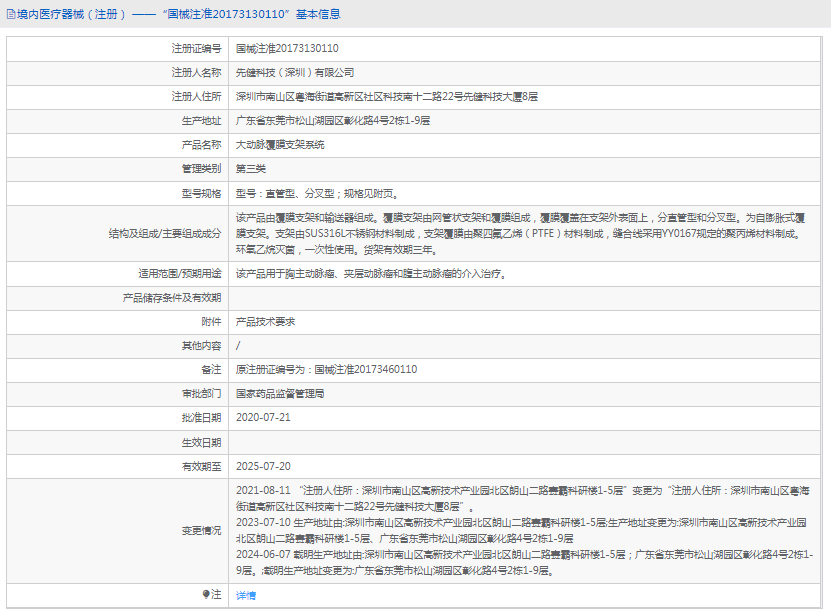The image size is (831, 614).
Task: Click the 管理类别 label
Action: (x=201, y=168)
